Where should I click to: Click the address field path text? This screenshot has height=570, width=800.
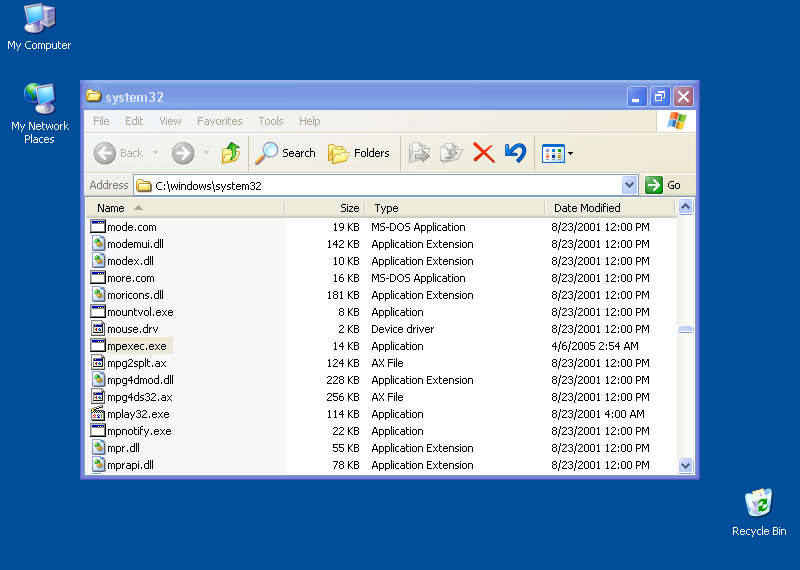point(208,186)
